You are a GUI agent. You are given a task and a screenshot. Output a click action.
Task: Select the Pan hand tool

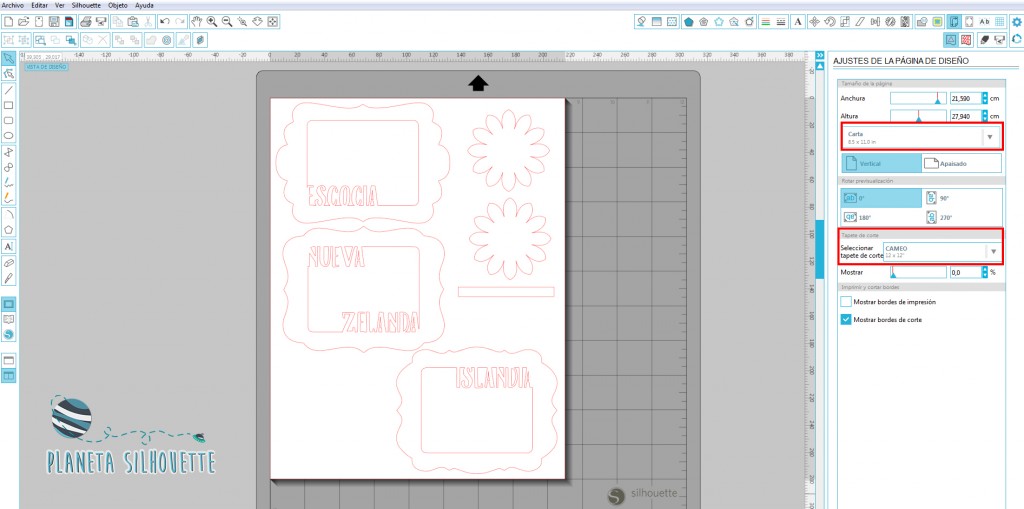[x=196, y=21]
